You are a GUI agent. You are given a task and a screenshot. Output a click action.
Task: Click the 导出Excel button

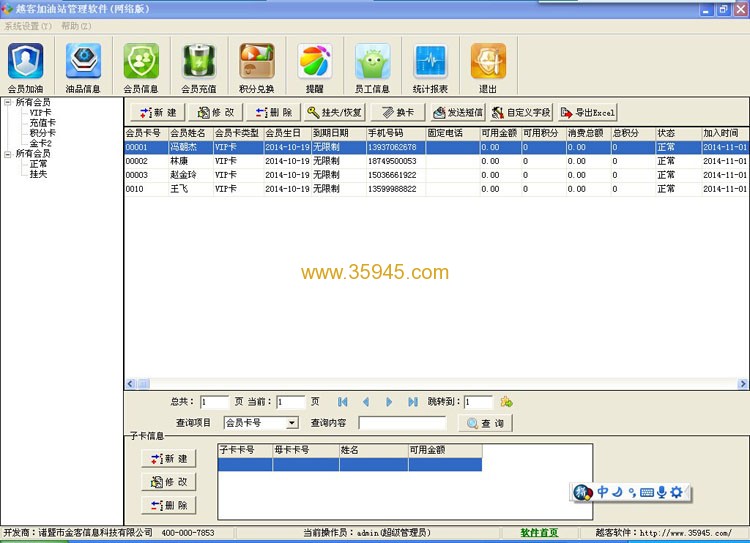[x=588, y=112]
